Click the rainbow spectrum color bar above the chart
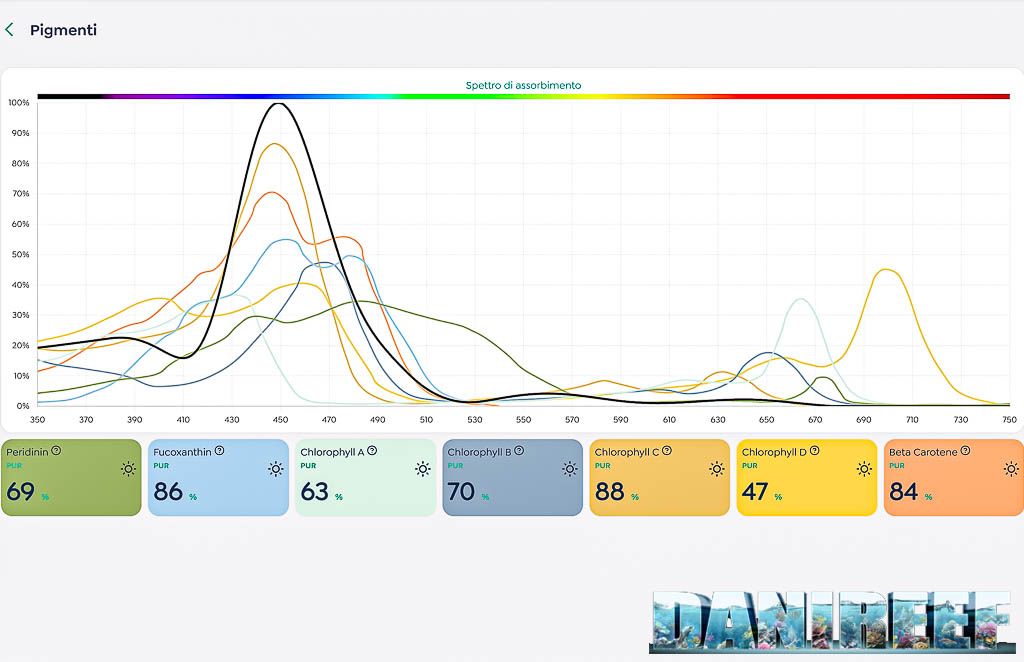Viewport: 1024px width, 662px height. tap(523, 97)
